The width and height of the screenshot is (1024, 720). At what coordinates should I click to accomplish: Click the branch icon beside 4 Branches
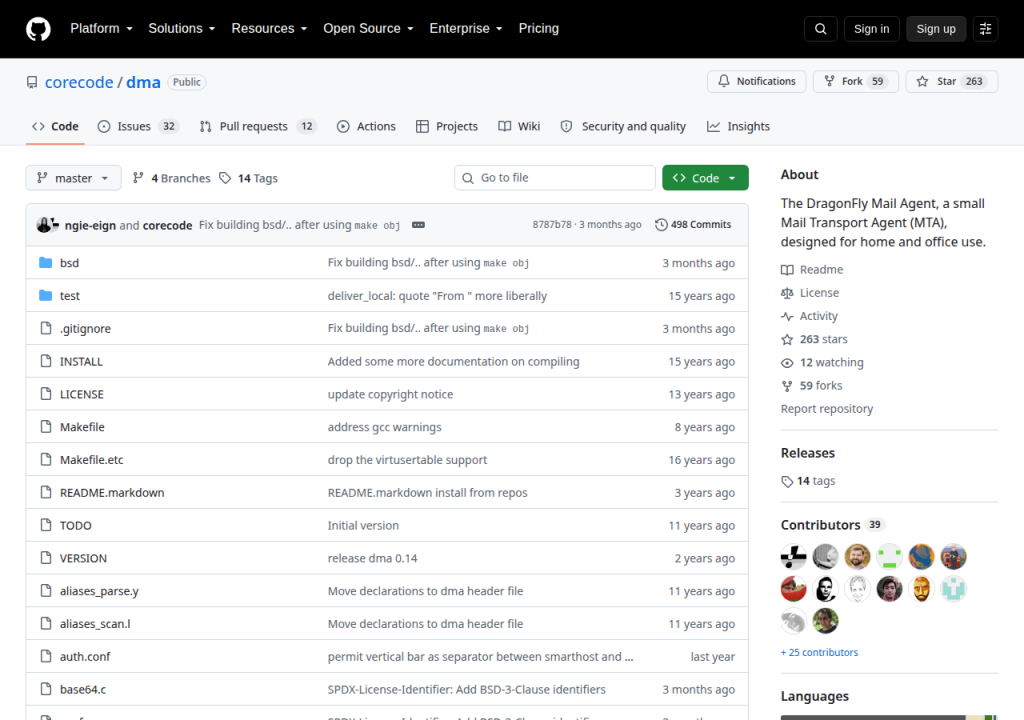138,178
